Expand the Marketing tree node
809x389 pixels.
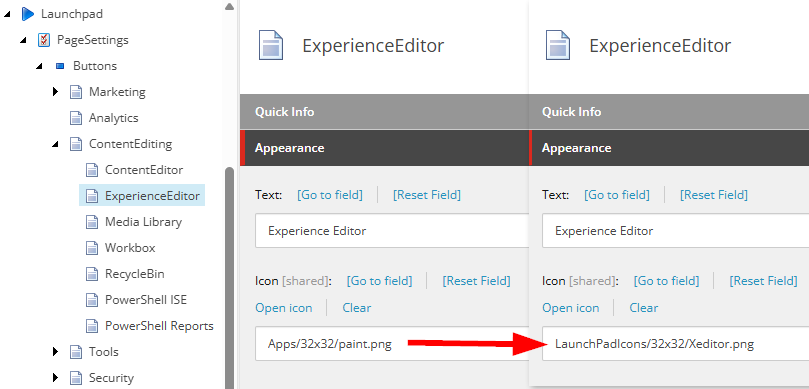point(55,92)
